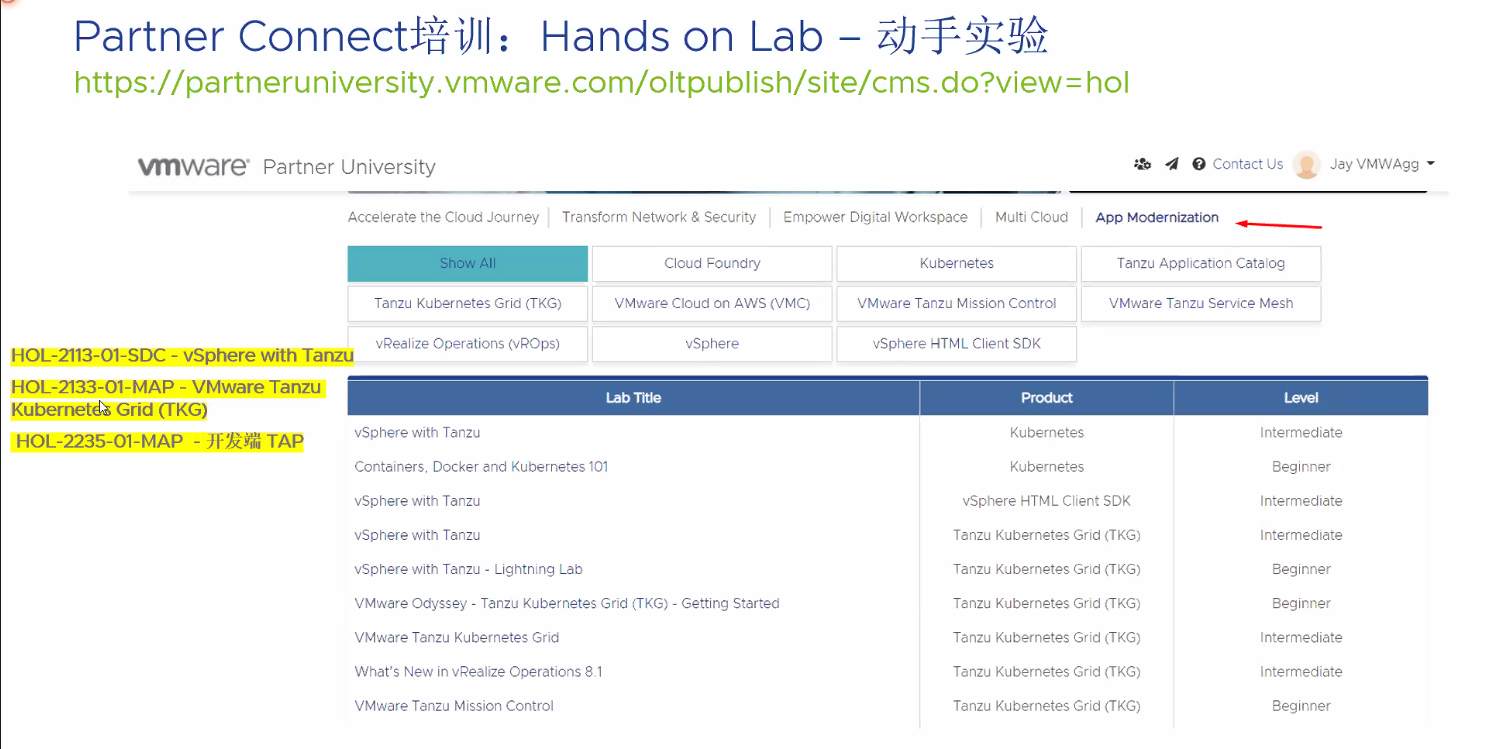Switch to Accelerate the Cloud Journey tab
Screen dimensions: 1488x749
click(443, 217)
